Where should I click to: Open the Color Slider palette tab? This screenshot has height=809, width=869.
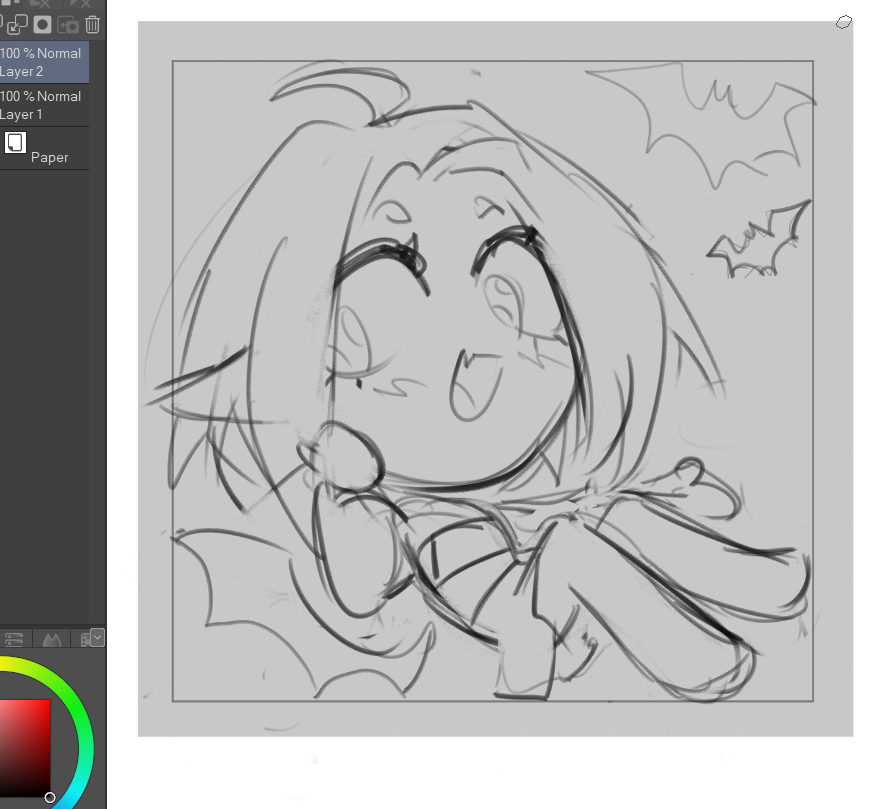click(14, 639)
